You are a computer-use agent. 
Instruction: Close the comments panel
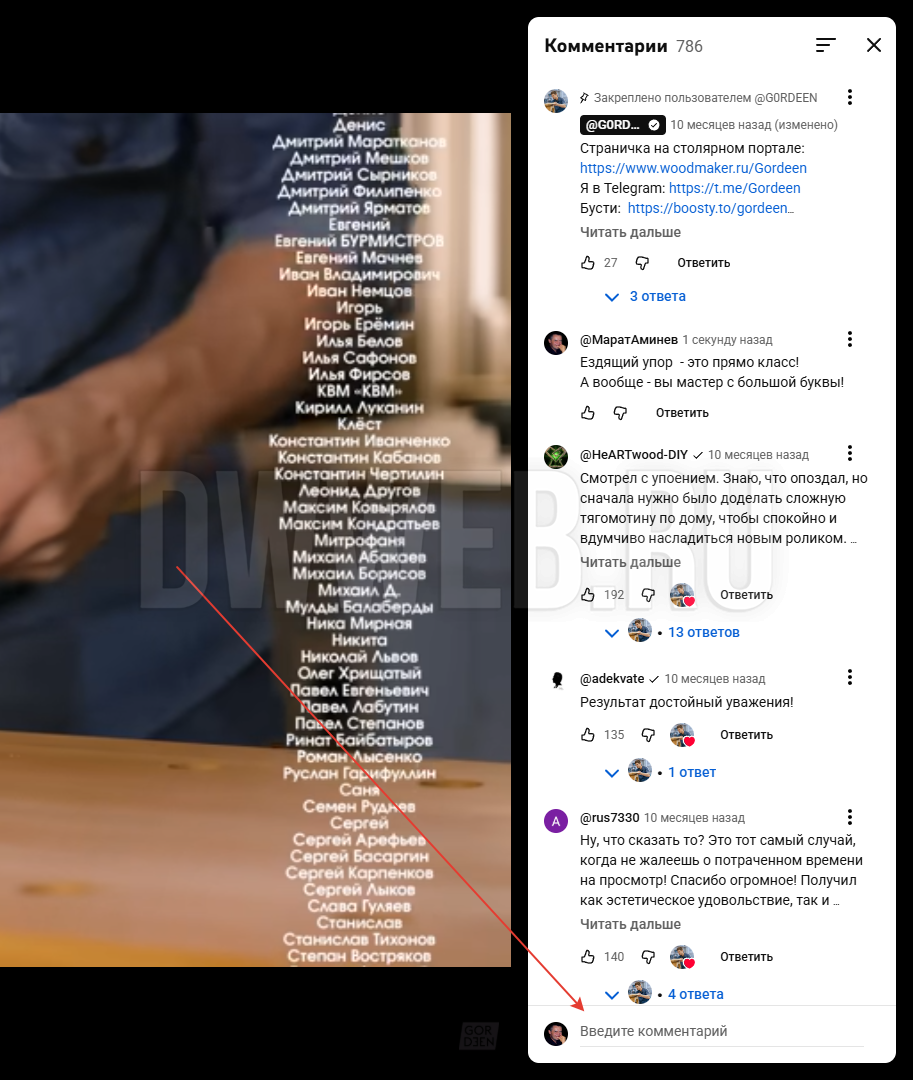[x=874, y=45]
